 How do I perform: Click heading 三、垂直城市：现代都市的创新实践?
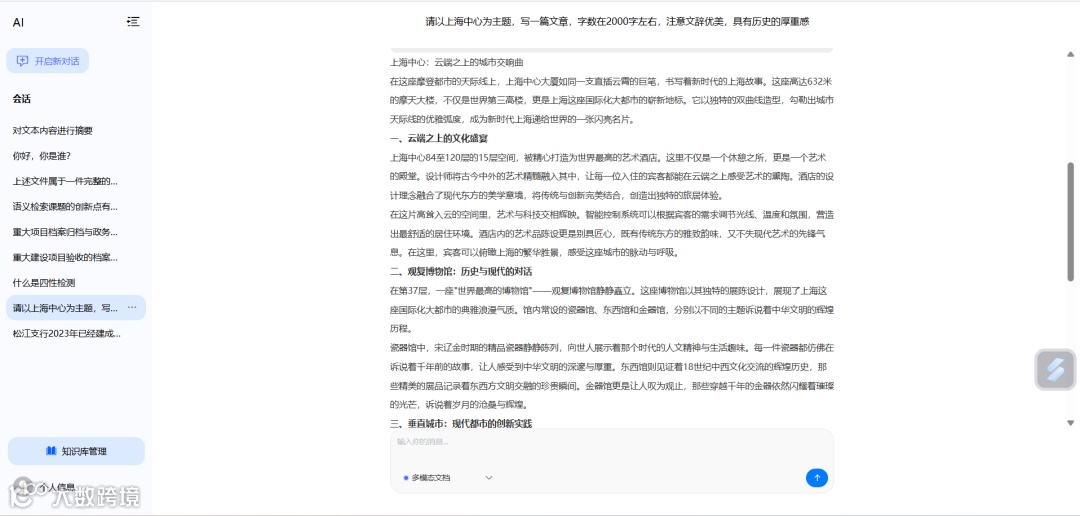[461, 424]
